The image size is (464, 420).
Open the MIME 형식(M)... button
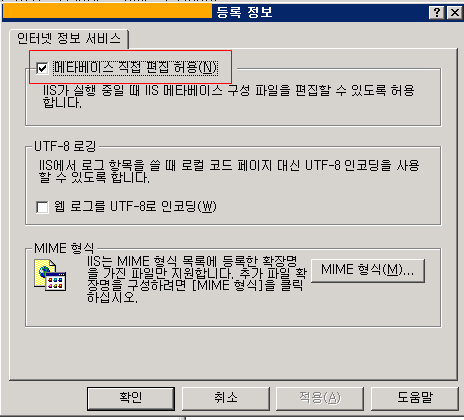point(368,270)
